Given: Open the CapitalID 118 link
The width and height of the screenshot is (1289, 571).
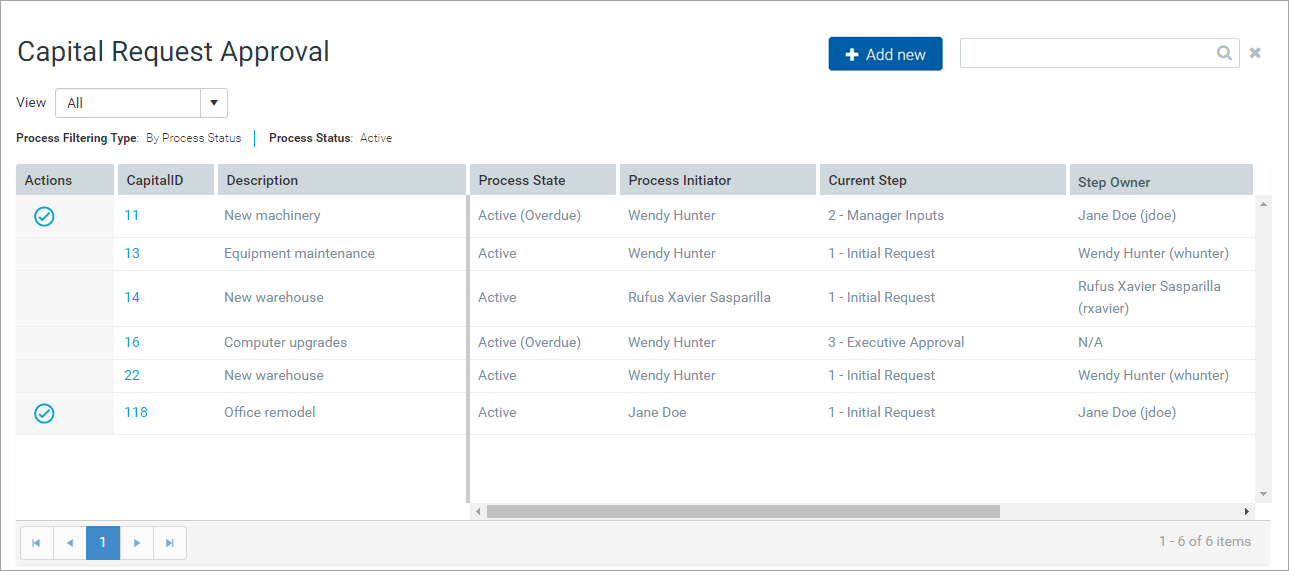Looking at the screenshot, I should point(136,412).
